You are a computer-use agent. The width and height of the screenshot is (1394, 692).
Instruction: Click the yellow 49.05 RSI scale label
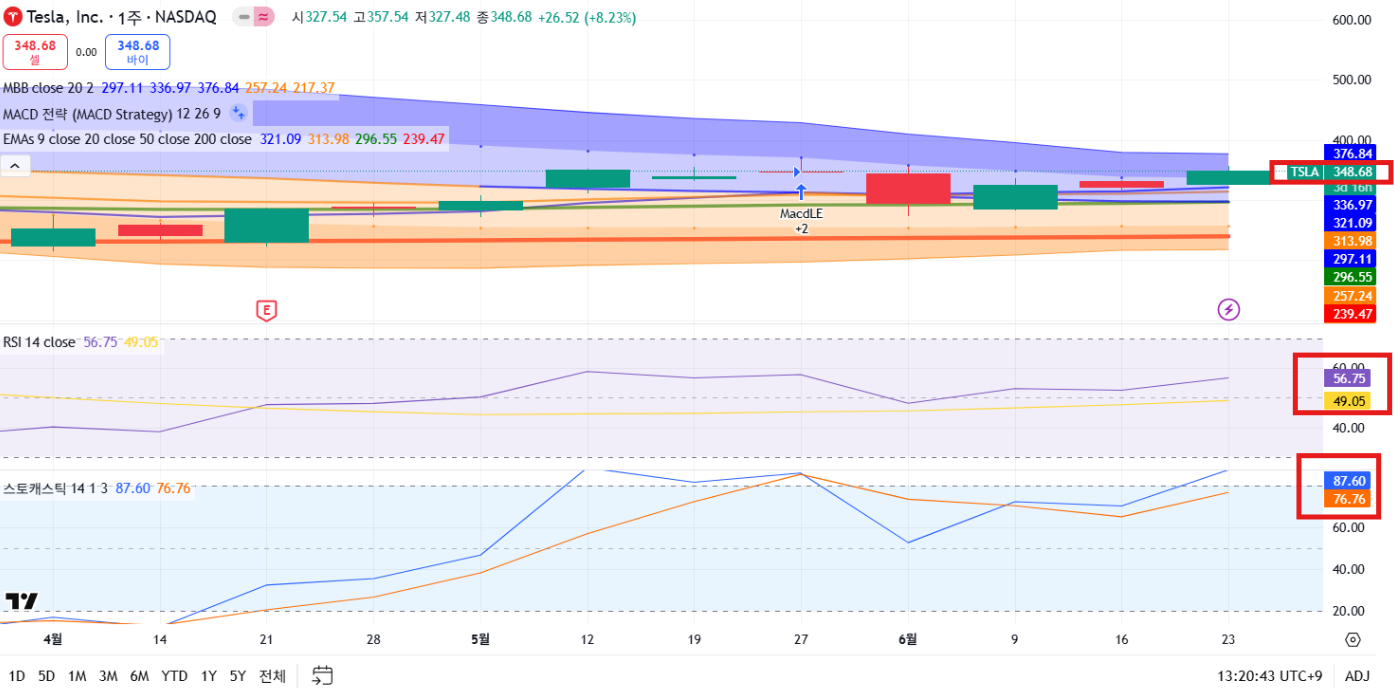click(1349, 400)
